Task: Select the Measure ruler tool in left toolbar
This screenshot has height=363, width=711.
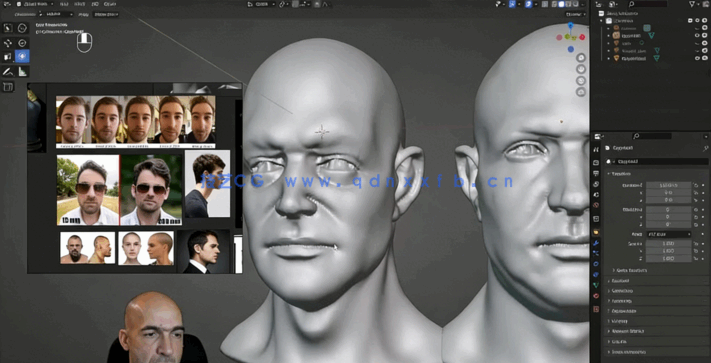Action: (22, 71)
